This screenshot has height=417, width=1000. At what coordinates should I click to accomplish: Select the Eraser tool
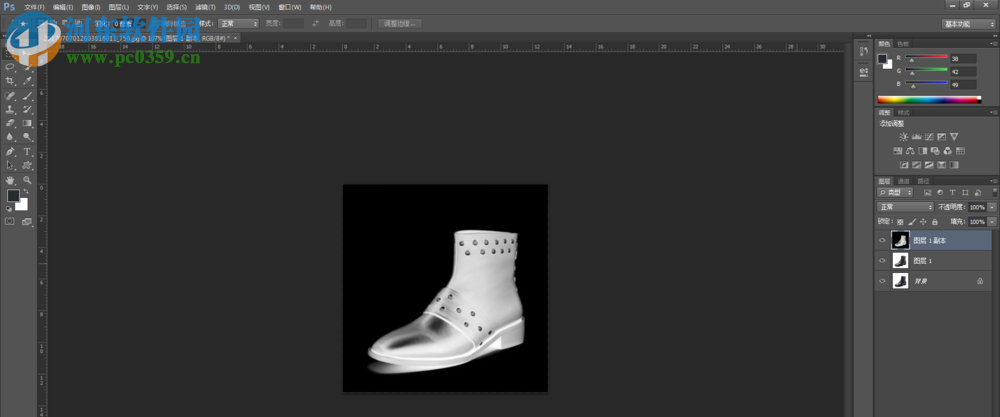10,123
